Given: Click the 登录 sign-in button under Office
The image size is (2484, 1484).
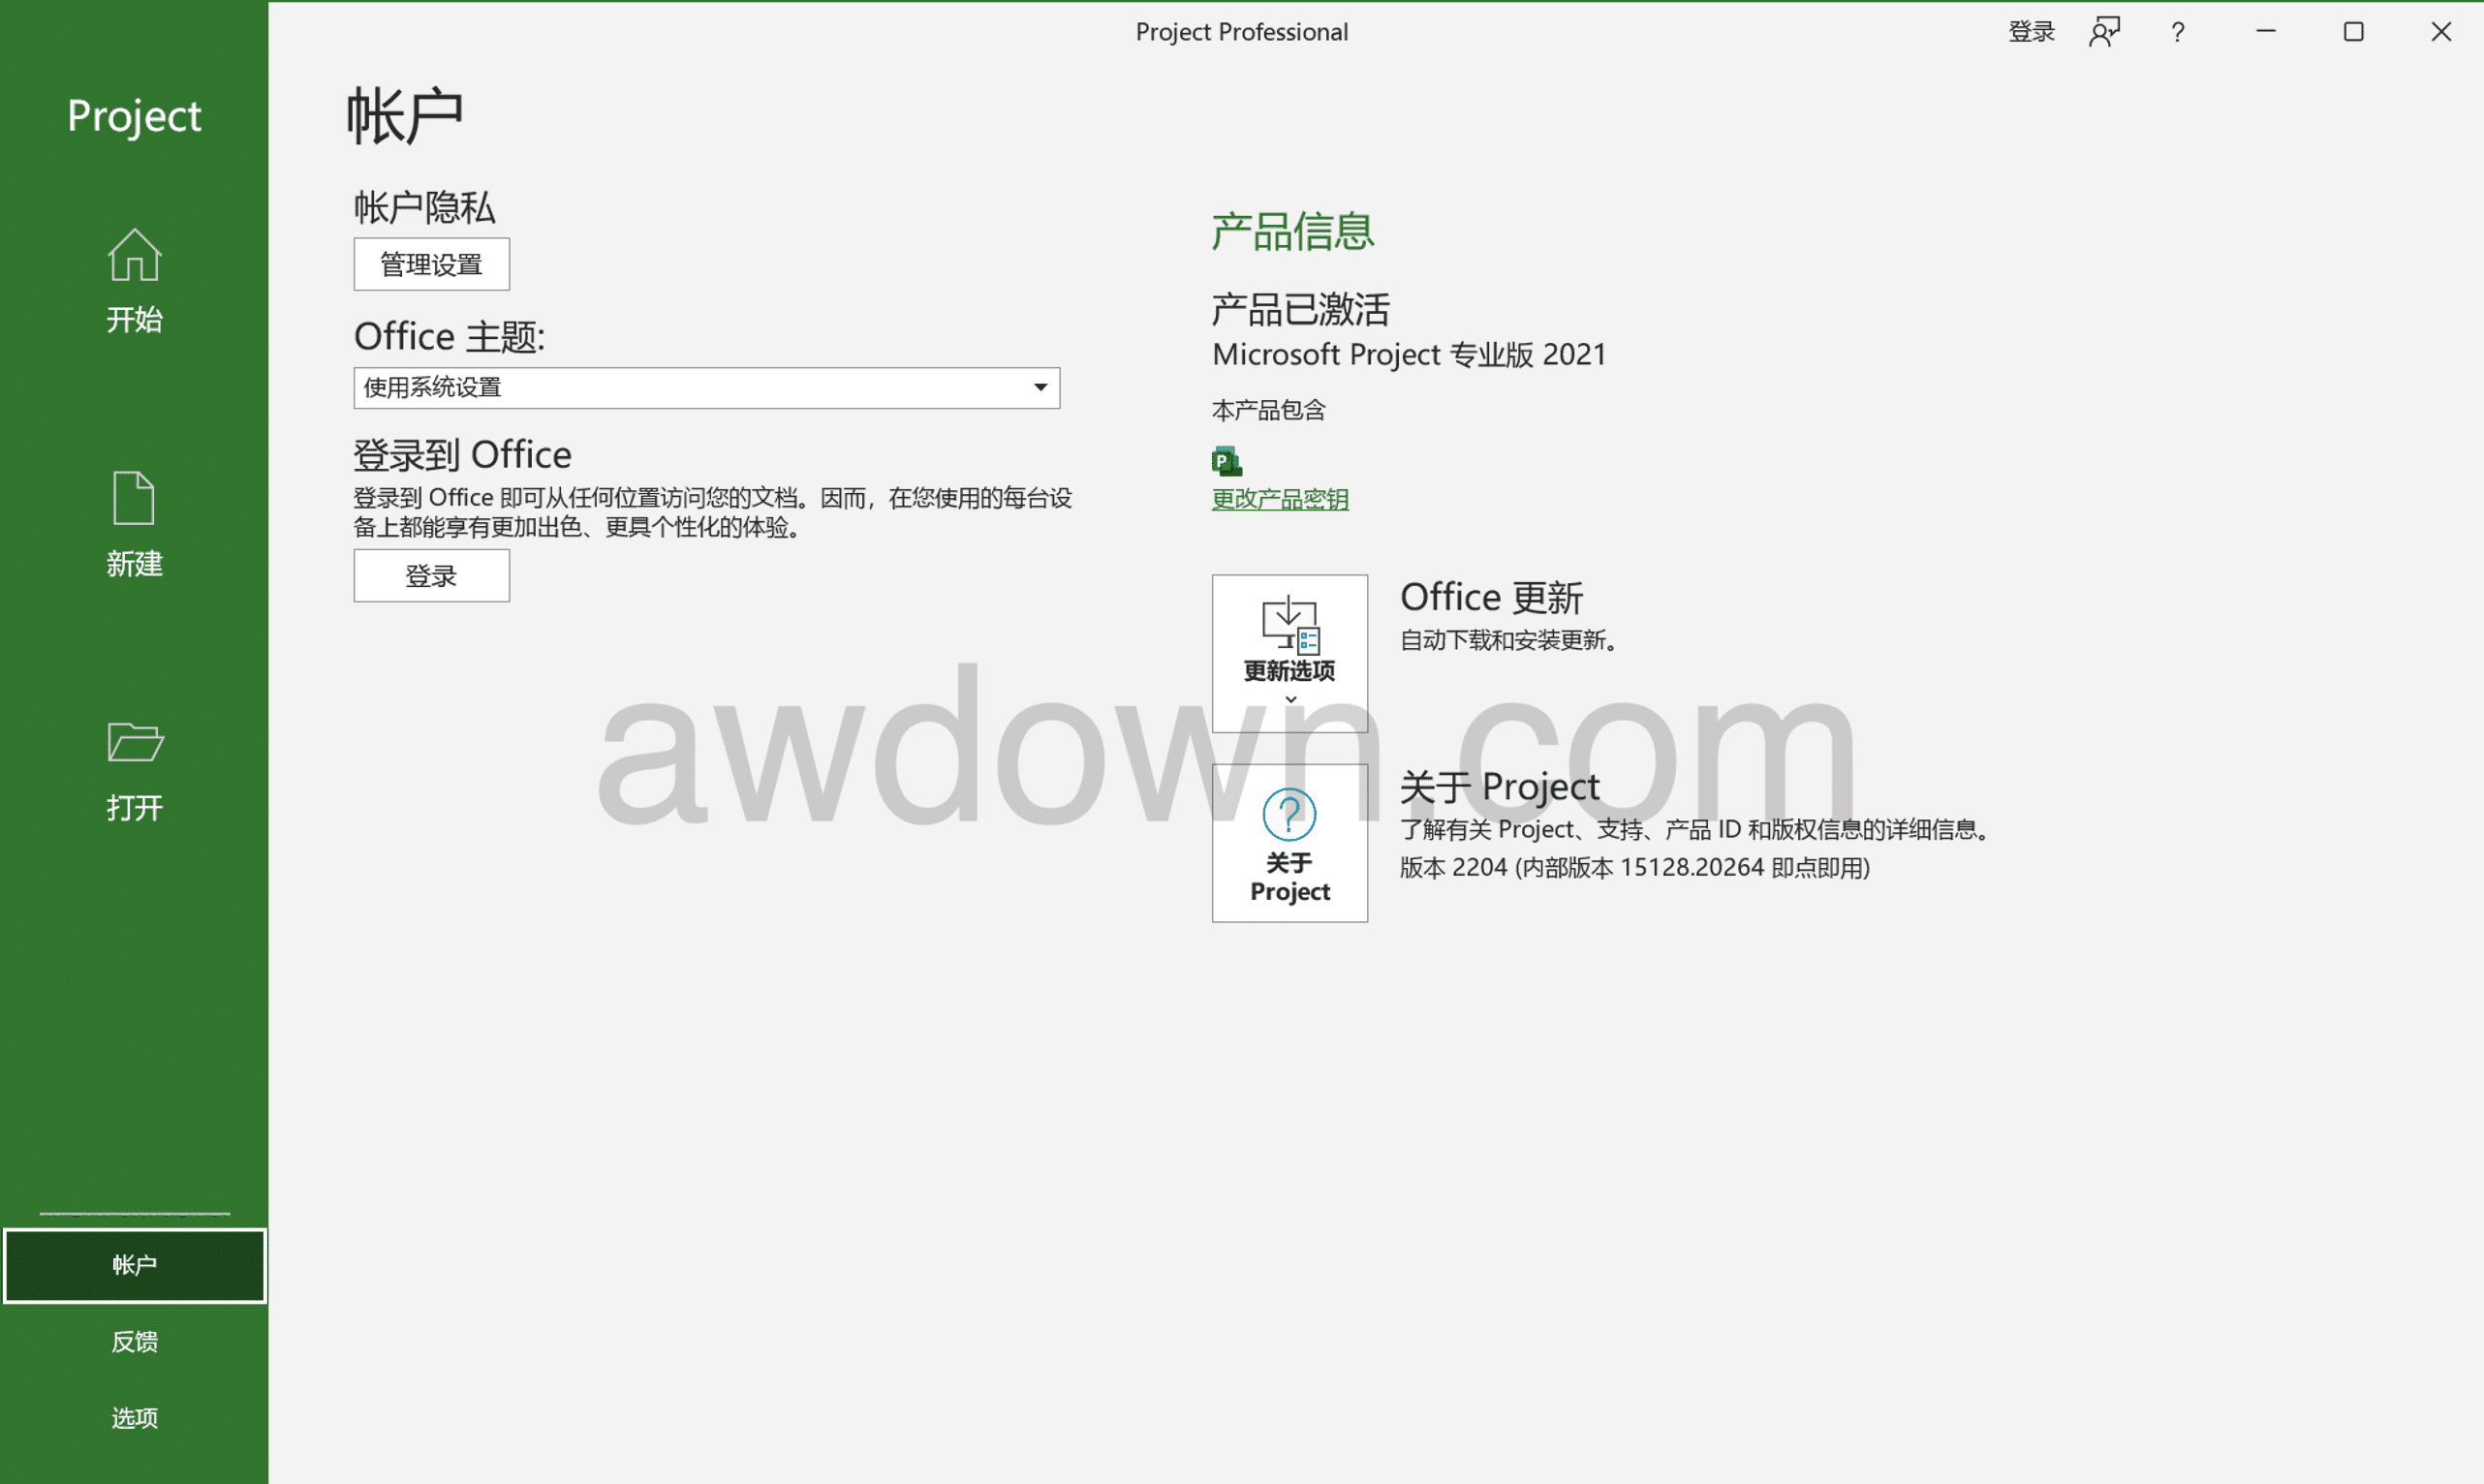Looking at the screenshot, I should [432, 576].
